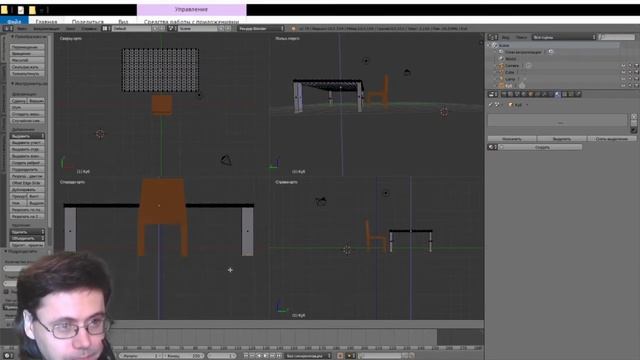The width and height of the screenshot is (640, 360).
Task: Open the Particles properties tab
Action: 571,94
